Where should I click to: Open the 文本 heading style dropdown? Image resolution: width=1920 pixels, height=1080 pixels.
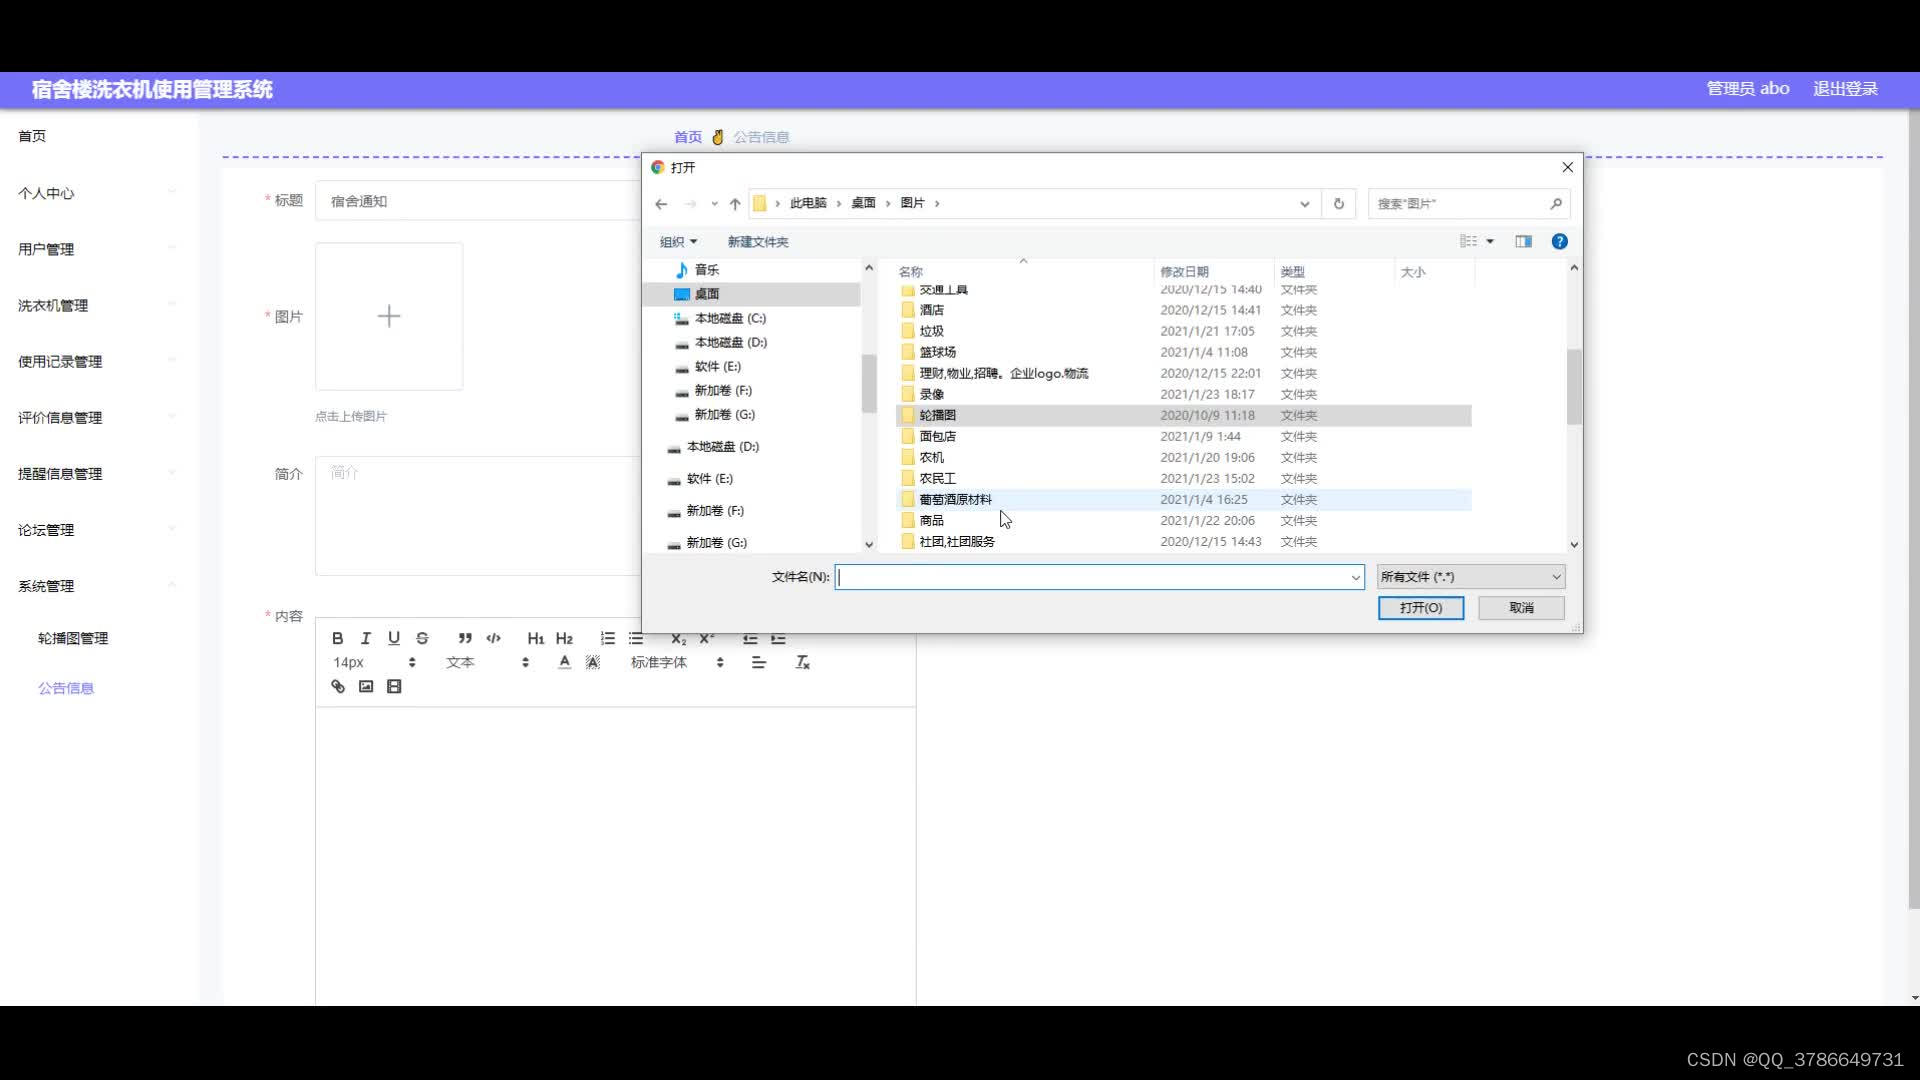487,662
